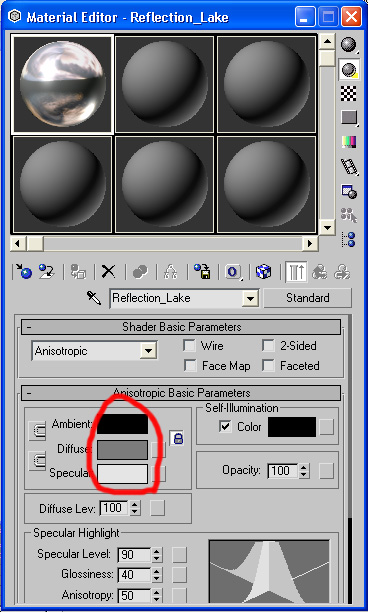Toggle the checkered Background icon

pos(348,94)
